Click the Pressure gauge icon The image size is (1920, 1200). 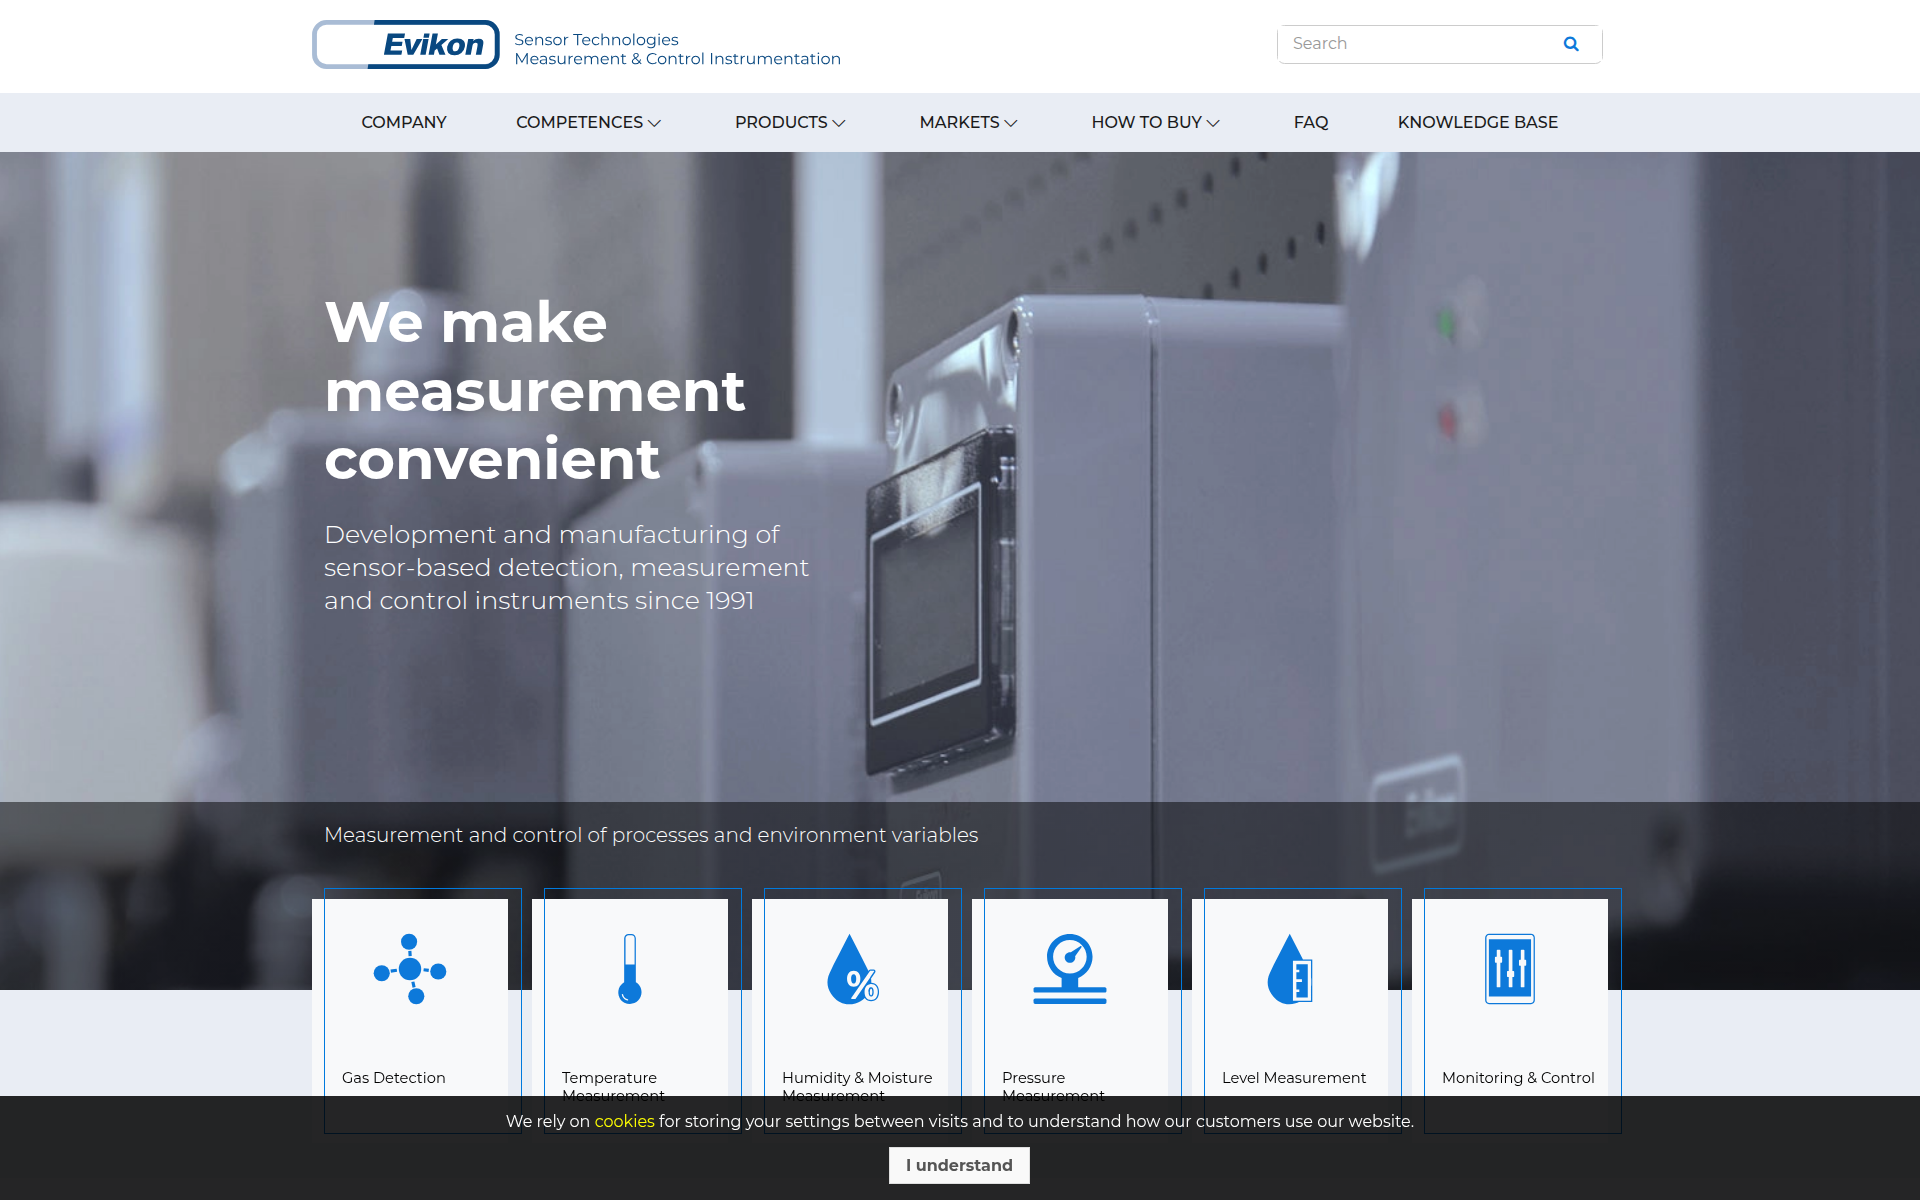1070,969
